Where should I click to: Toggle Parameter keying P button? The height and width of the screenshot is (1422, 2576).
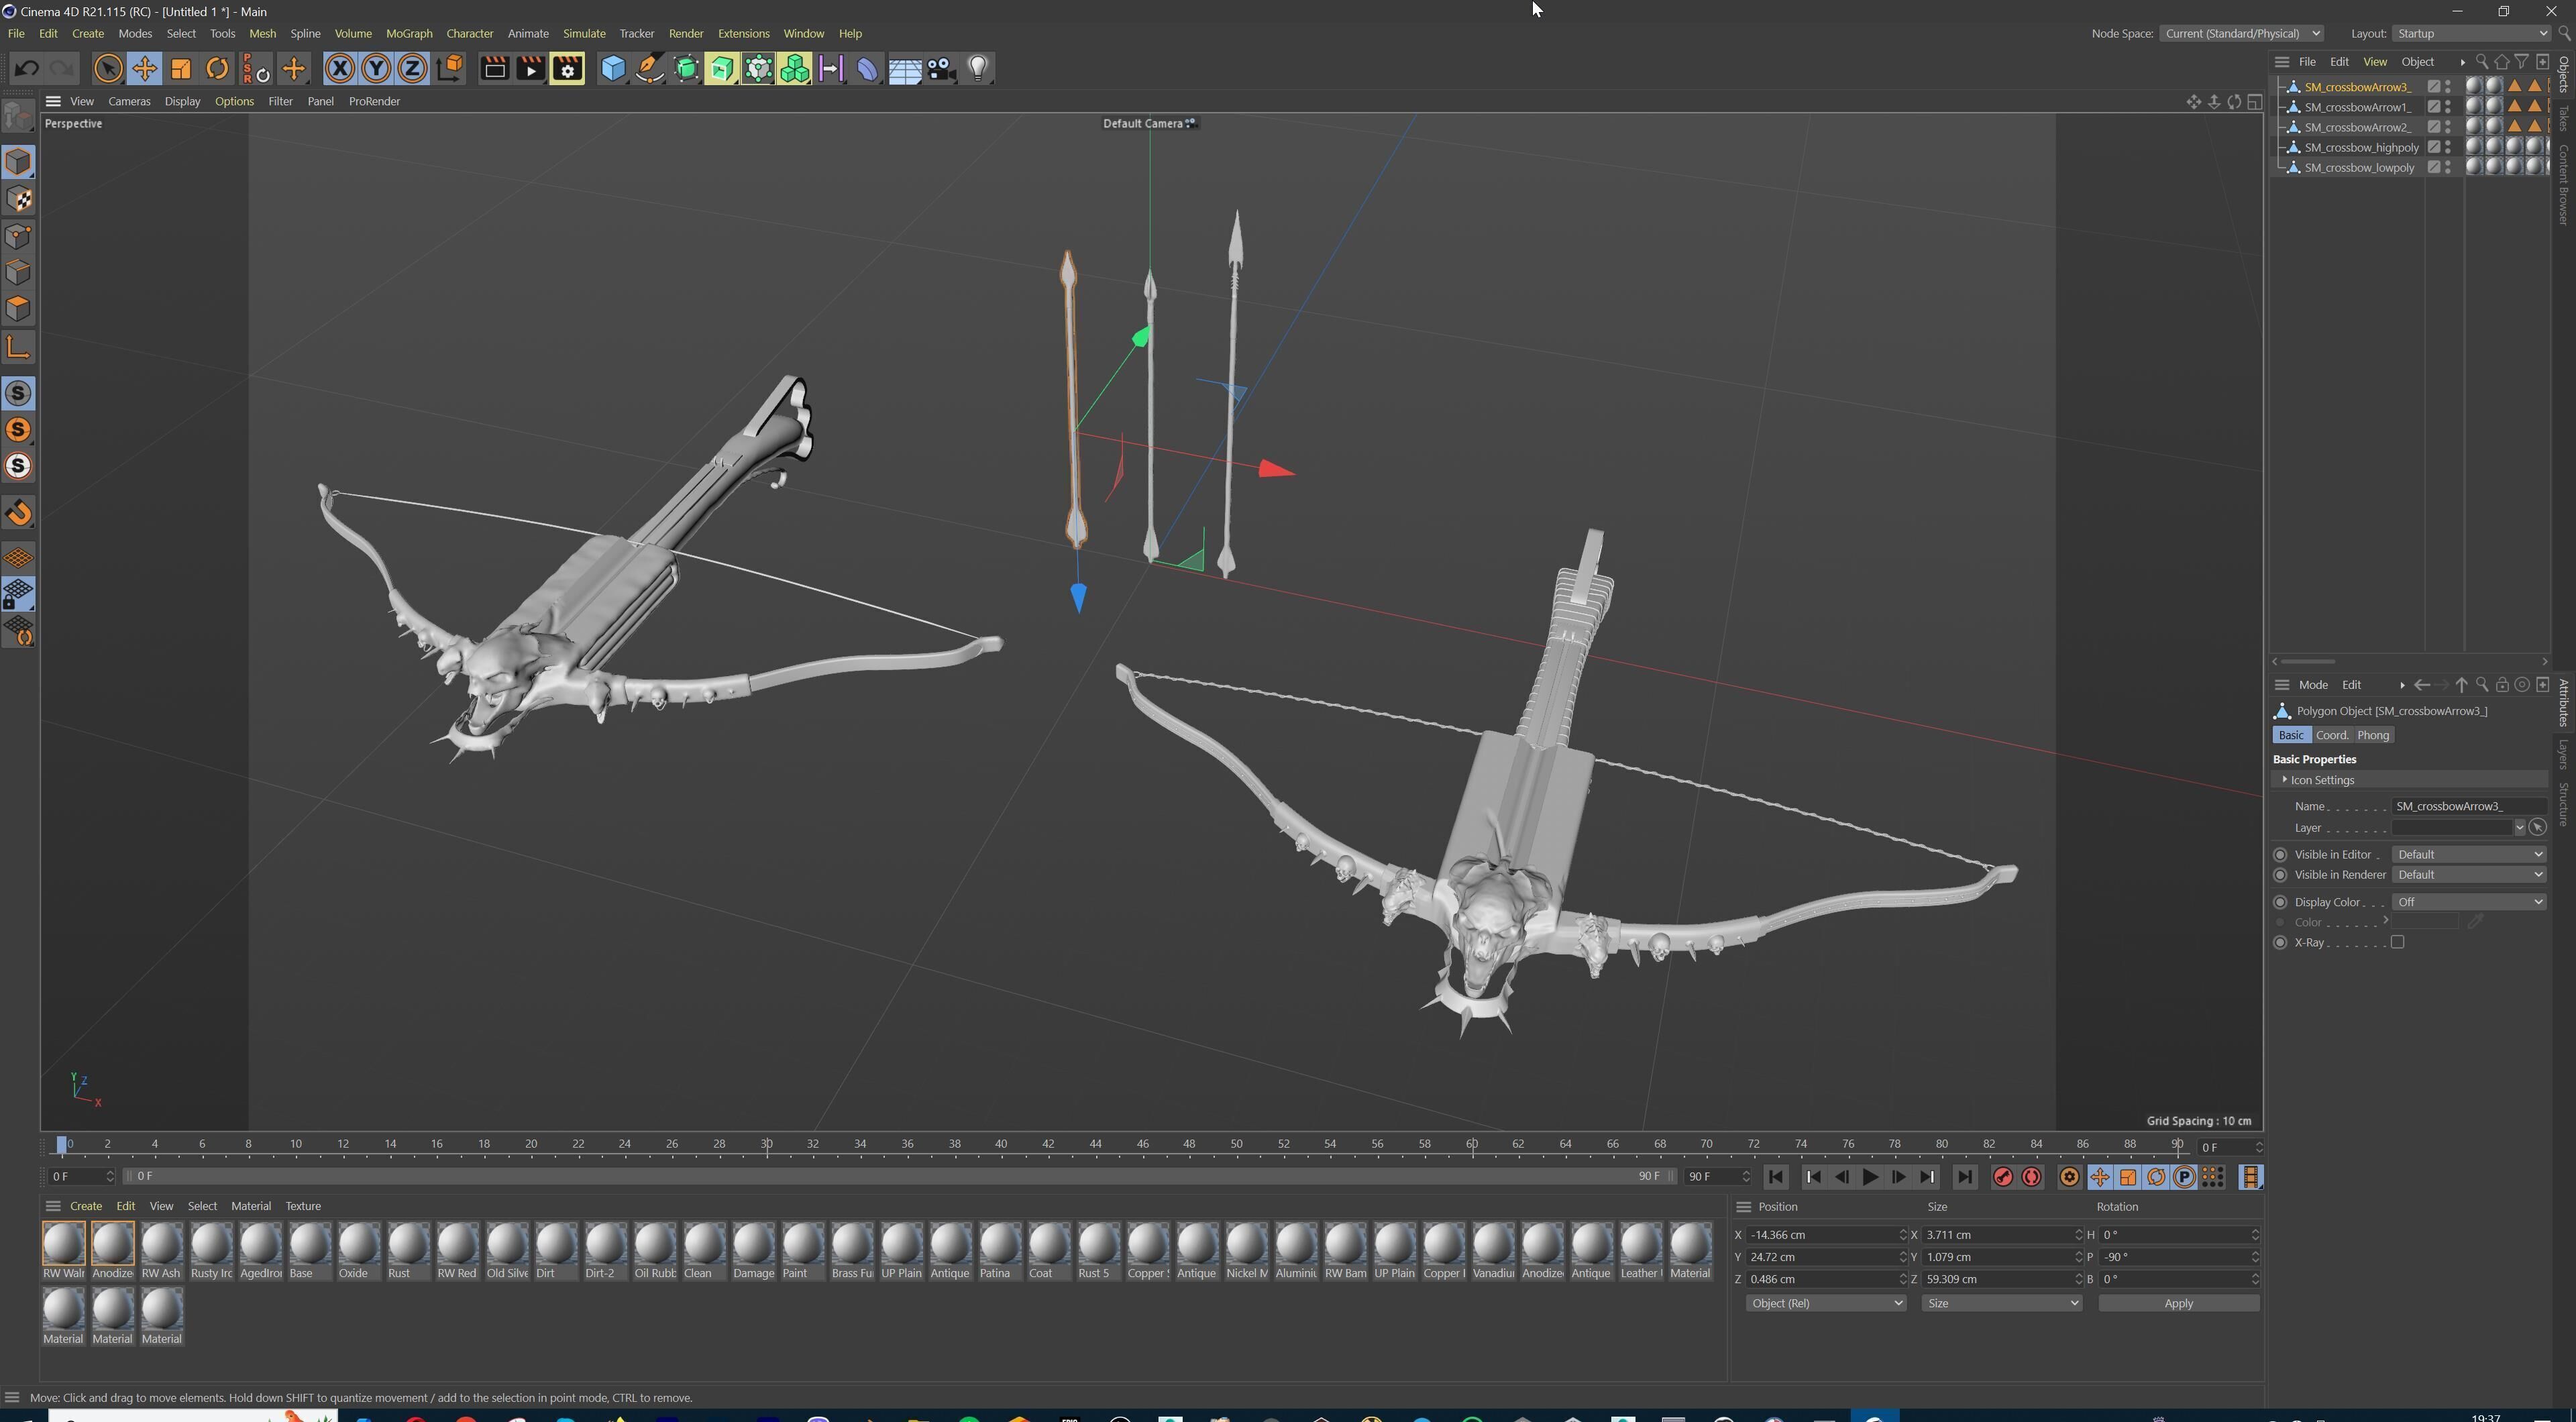2184,1177
